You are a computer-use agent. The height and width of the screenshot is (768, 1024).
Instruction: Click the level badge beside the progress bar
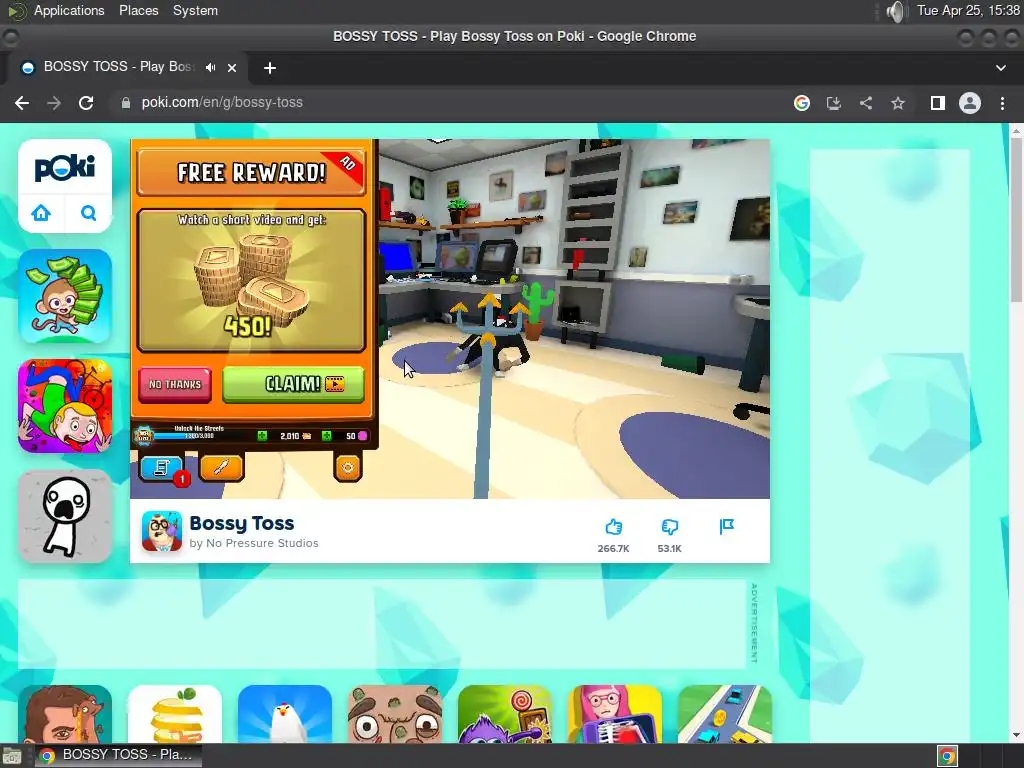click(x=143, y=435)
